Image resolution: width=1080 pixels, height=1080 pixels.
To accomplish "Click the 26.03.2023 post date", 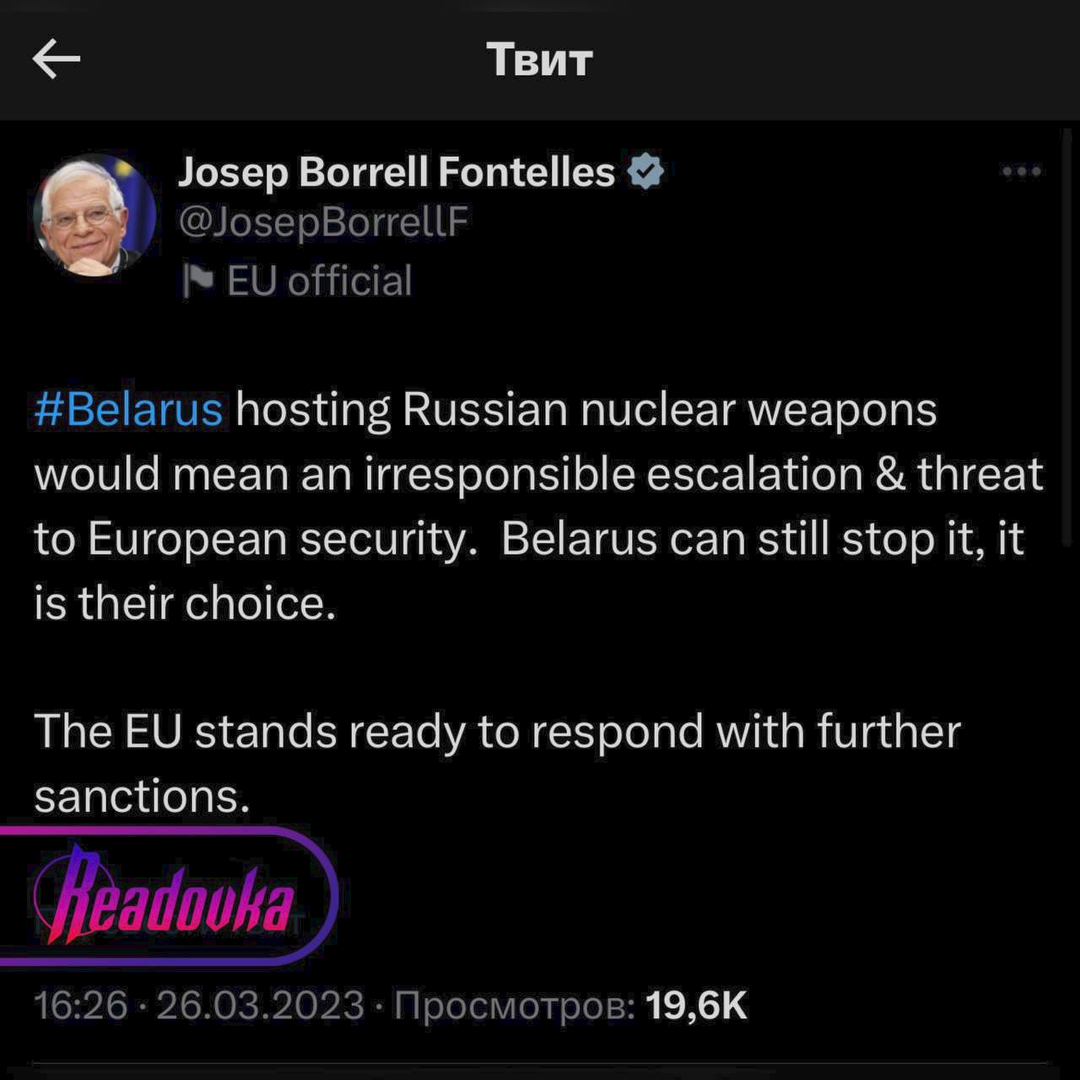I will pos(260,1005).
